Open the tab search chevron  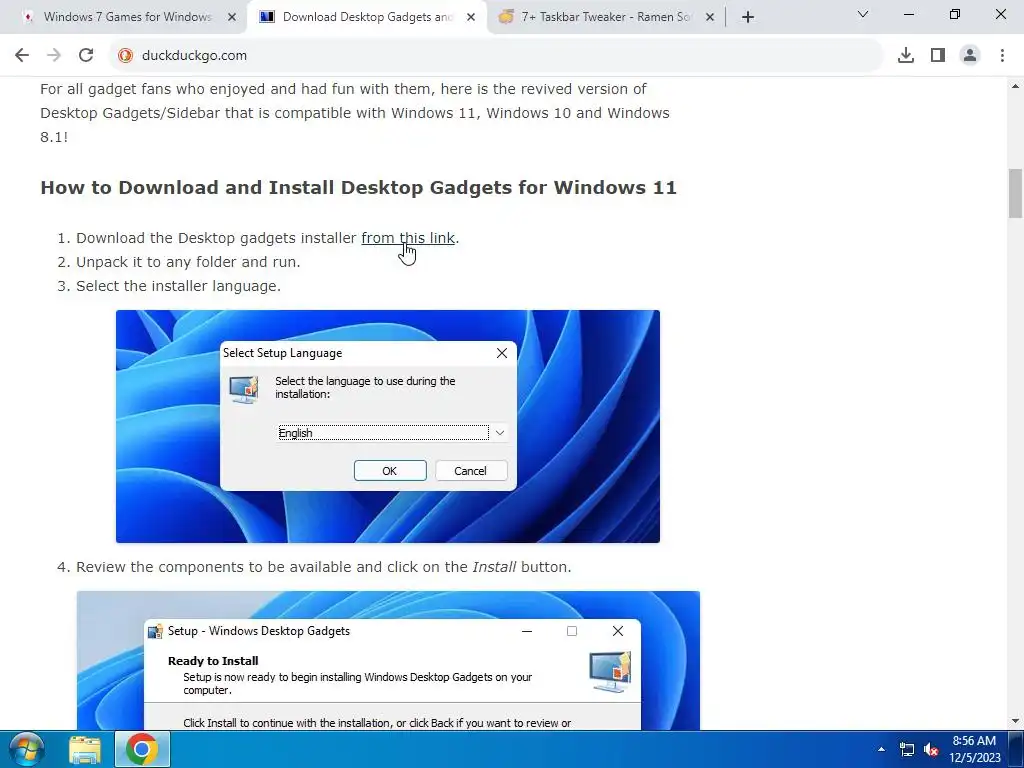(863, 14)
